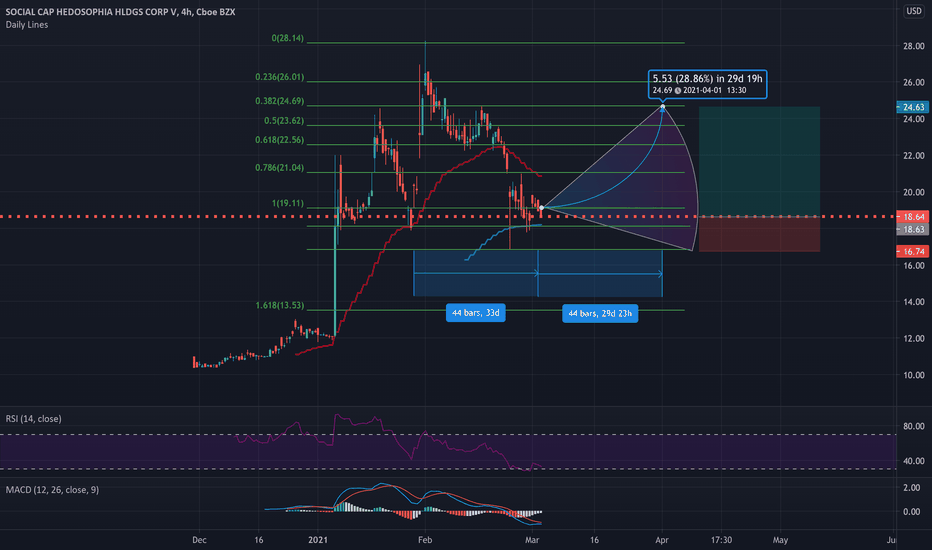Click the 10.00 price scale label
Image resolution: width=932 pixels, height=550 pixels.
click(914, 375)
